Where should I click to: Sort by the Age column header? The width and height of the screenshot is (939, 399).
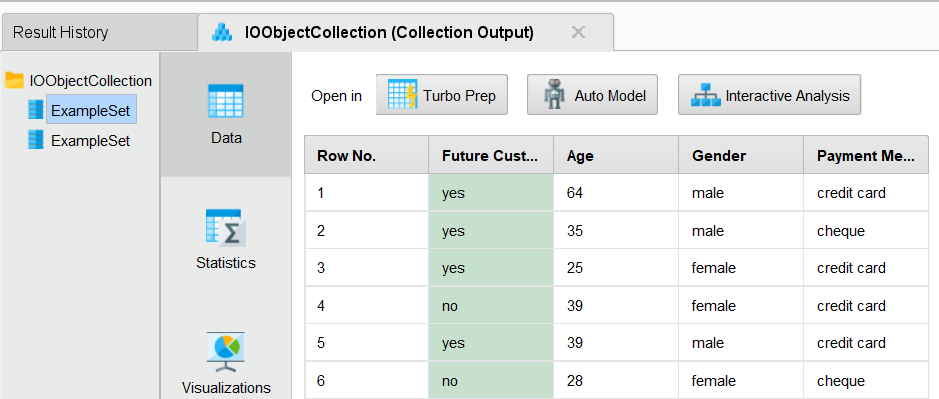(x=616, y=155)
